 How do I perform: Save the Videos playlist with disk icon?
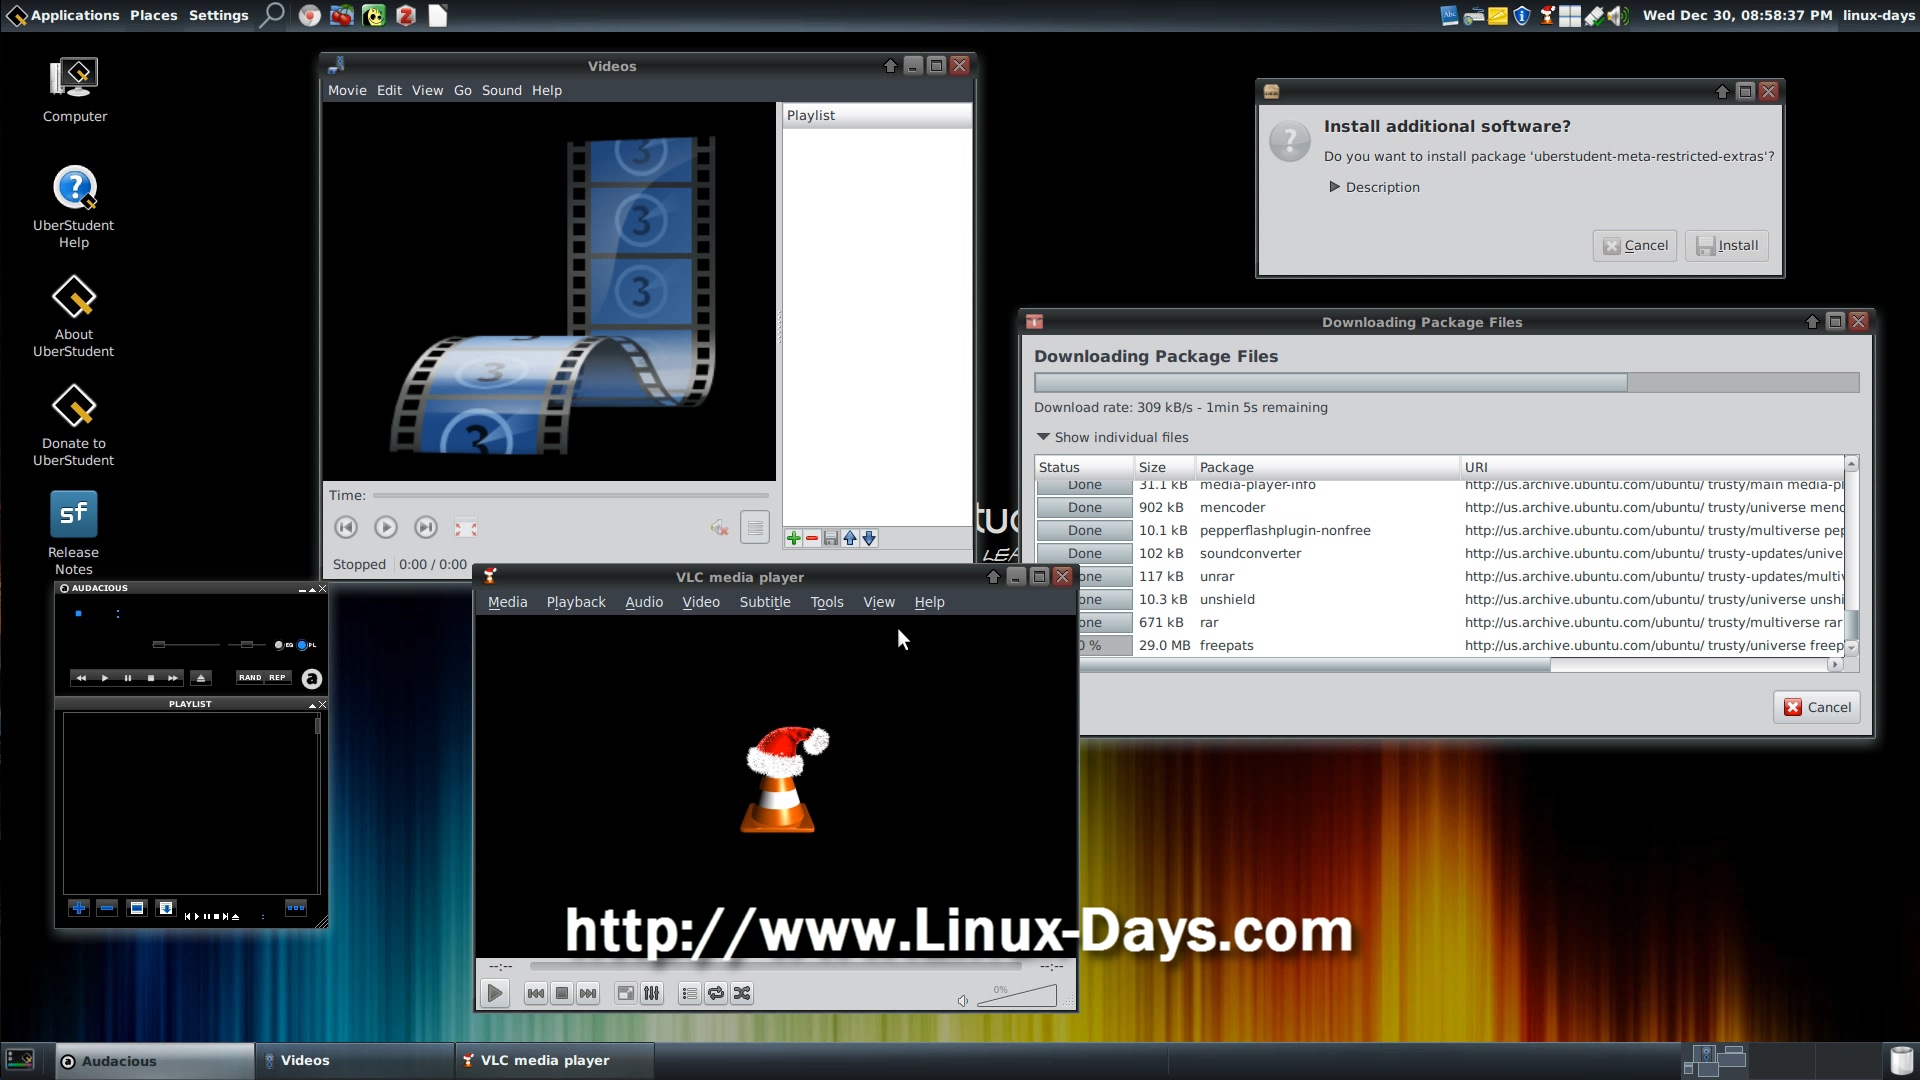831,538
